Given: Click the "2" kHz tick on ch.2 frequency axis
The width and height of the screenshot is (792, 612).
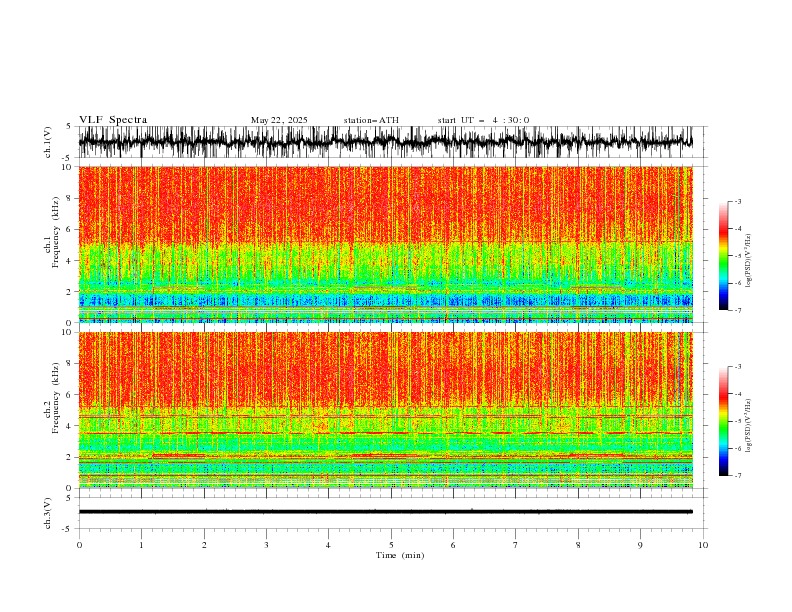Looking at the screenshot, I should click(71, 457).
